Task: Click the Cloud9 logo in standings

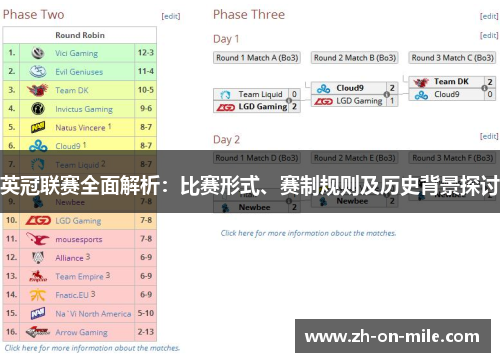Action: click(x=38, y=145)
